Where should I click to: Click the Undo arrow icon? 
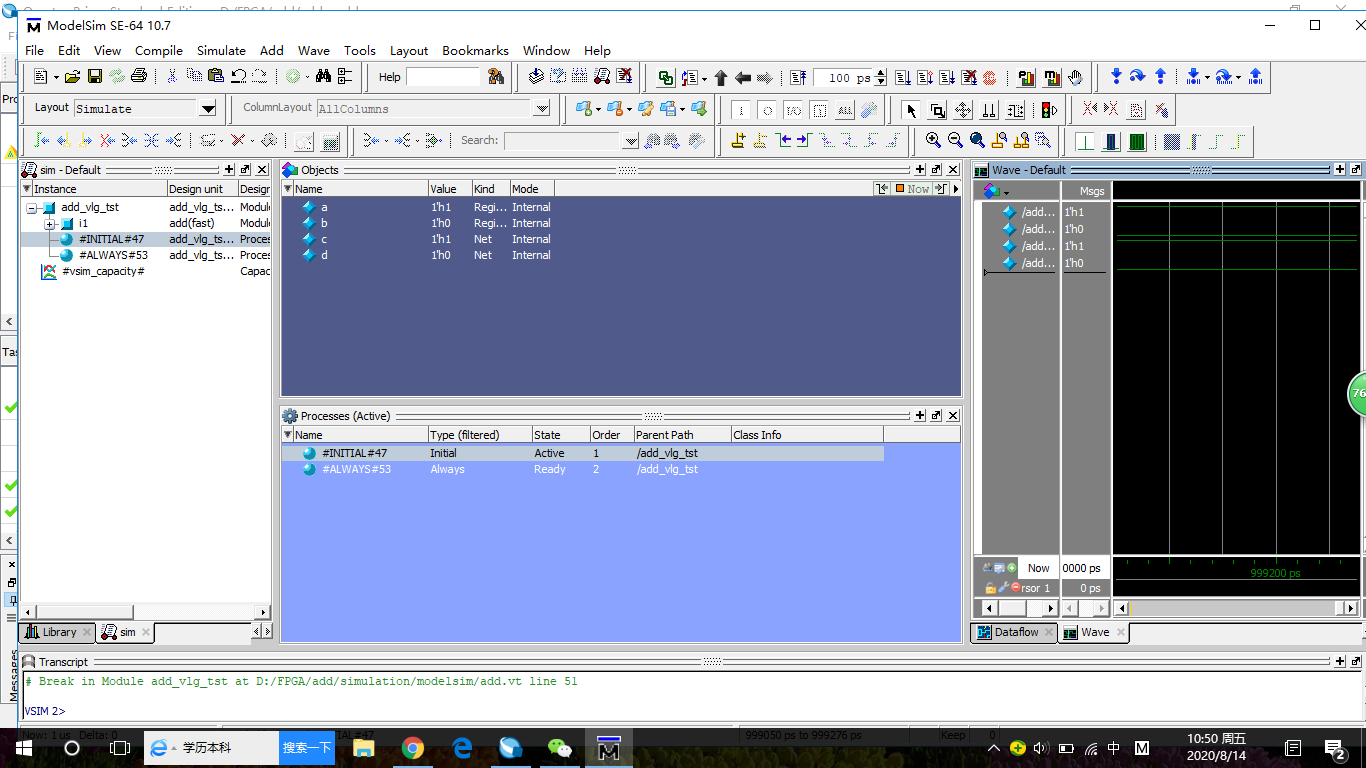238,77
